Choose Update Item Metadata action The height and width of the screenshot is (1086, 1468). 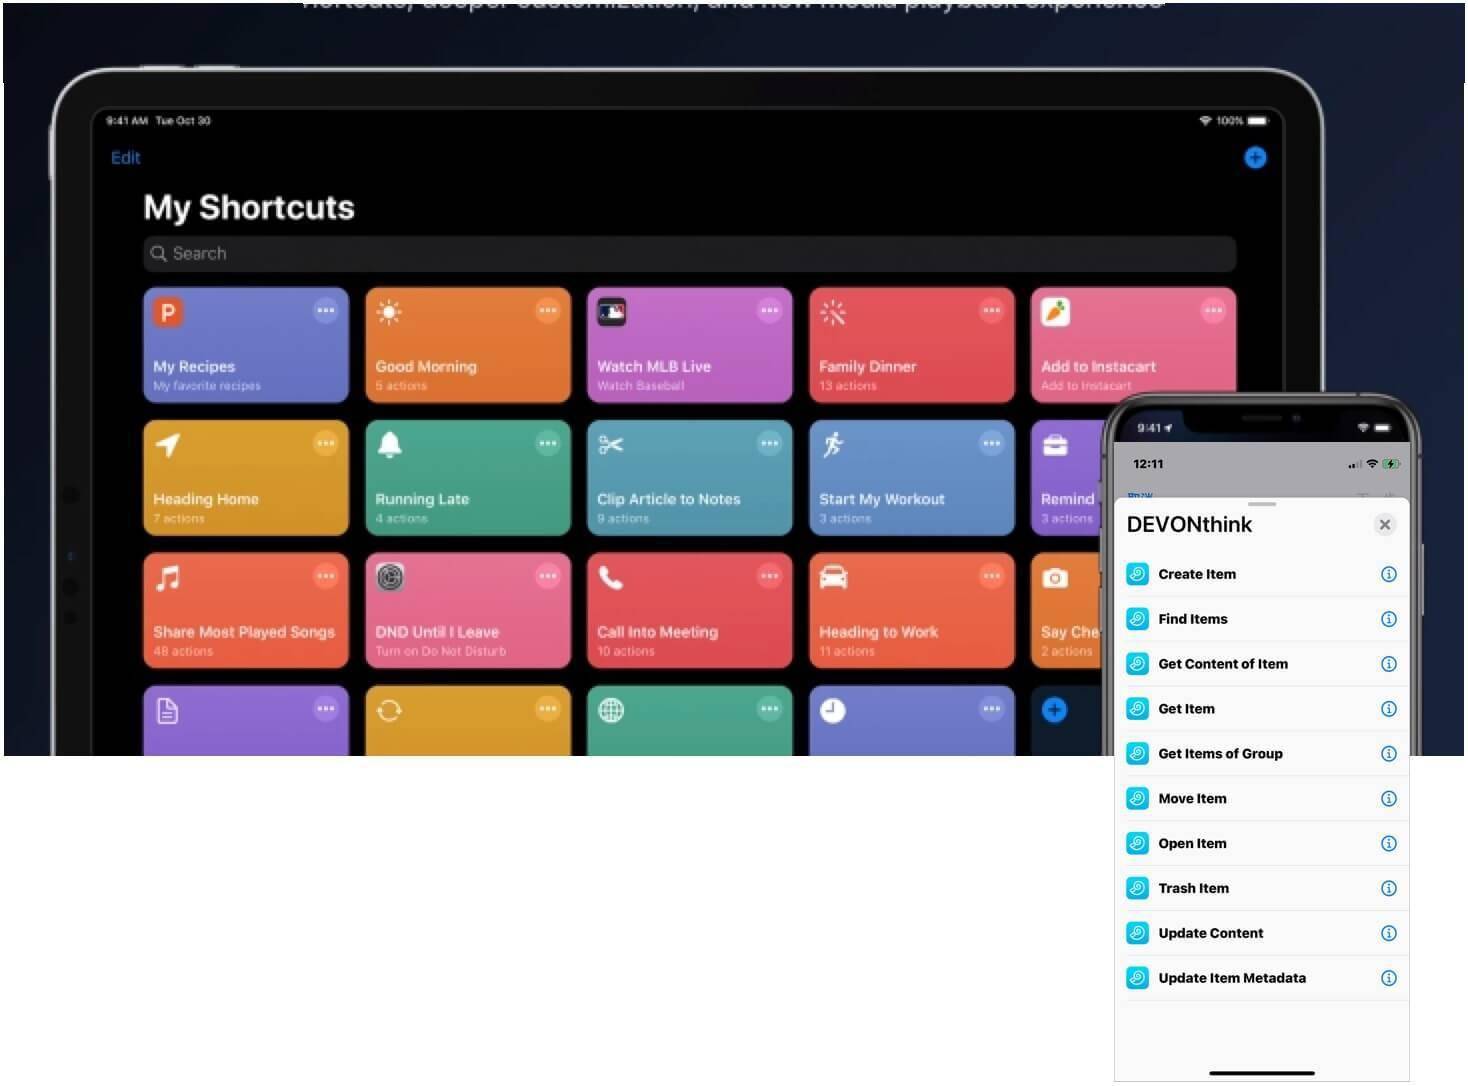tap(1232, 978)
